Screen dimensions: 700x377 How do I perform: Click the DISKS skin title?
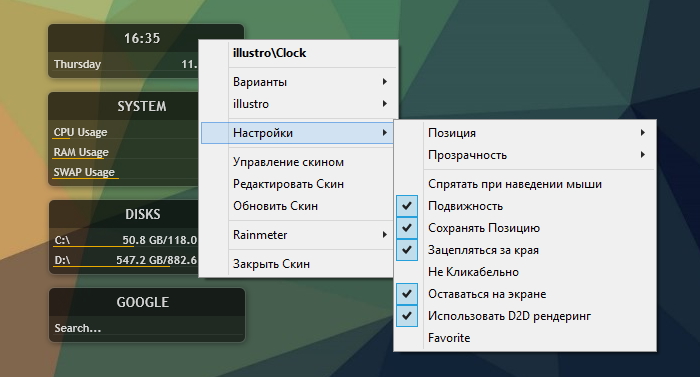coord(142,214)
